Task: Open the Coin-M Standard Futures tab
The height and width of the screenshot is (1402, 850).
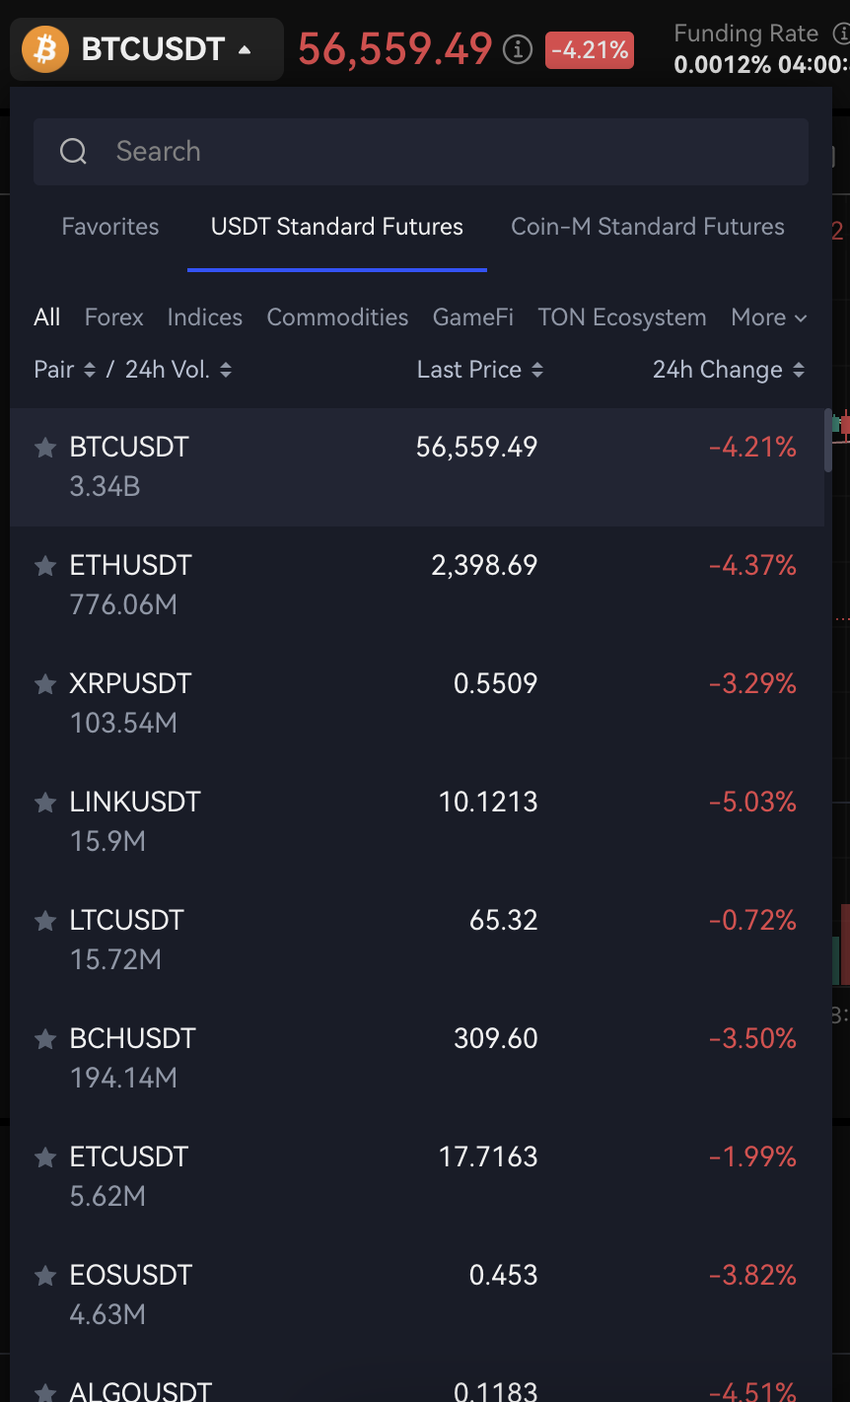Action: click(x=647, y=227)
